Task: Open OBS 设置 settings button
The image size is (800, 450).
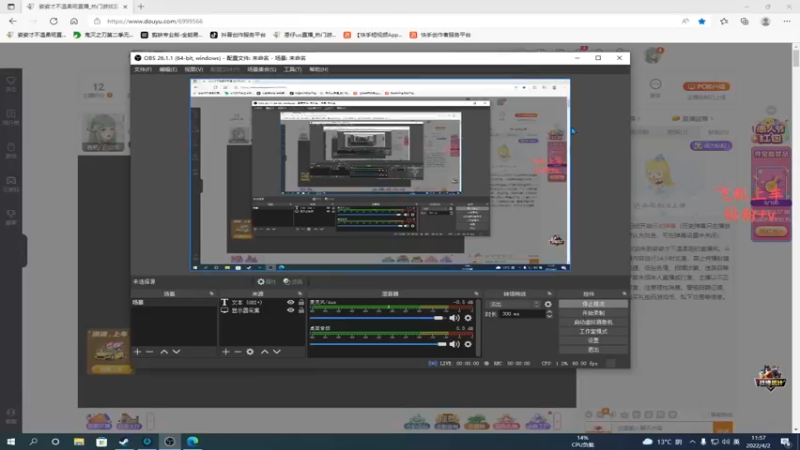Action: point(593,340)
